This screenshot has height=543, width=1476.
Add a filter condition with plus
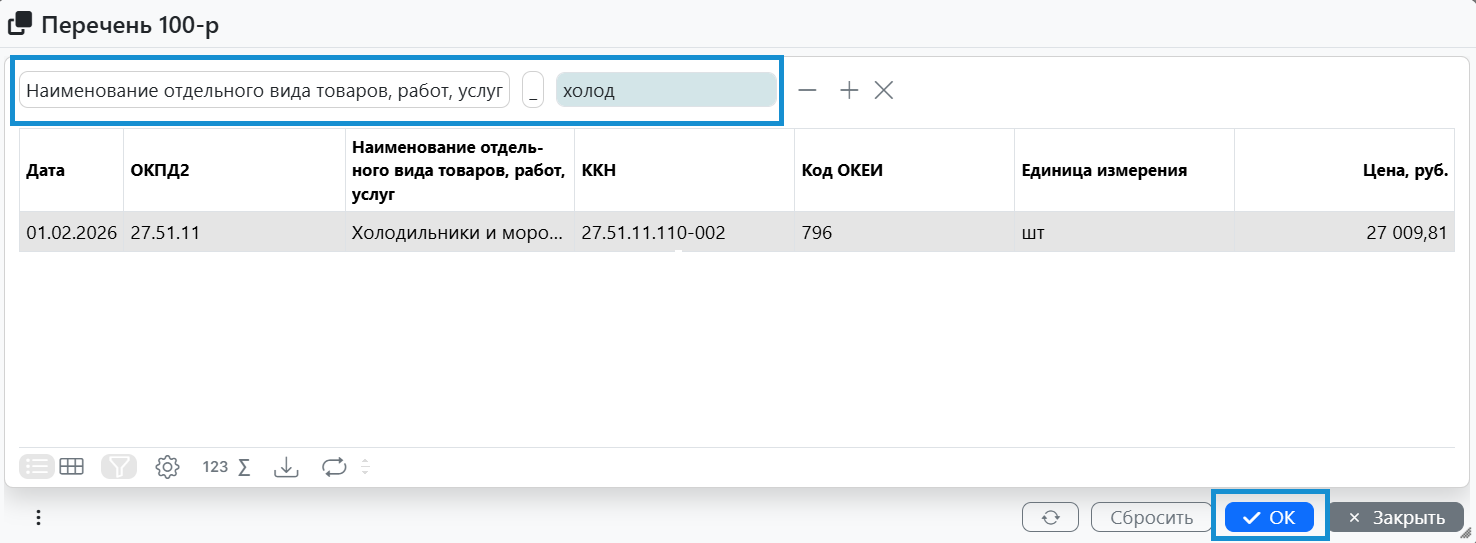pos(849,90)
